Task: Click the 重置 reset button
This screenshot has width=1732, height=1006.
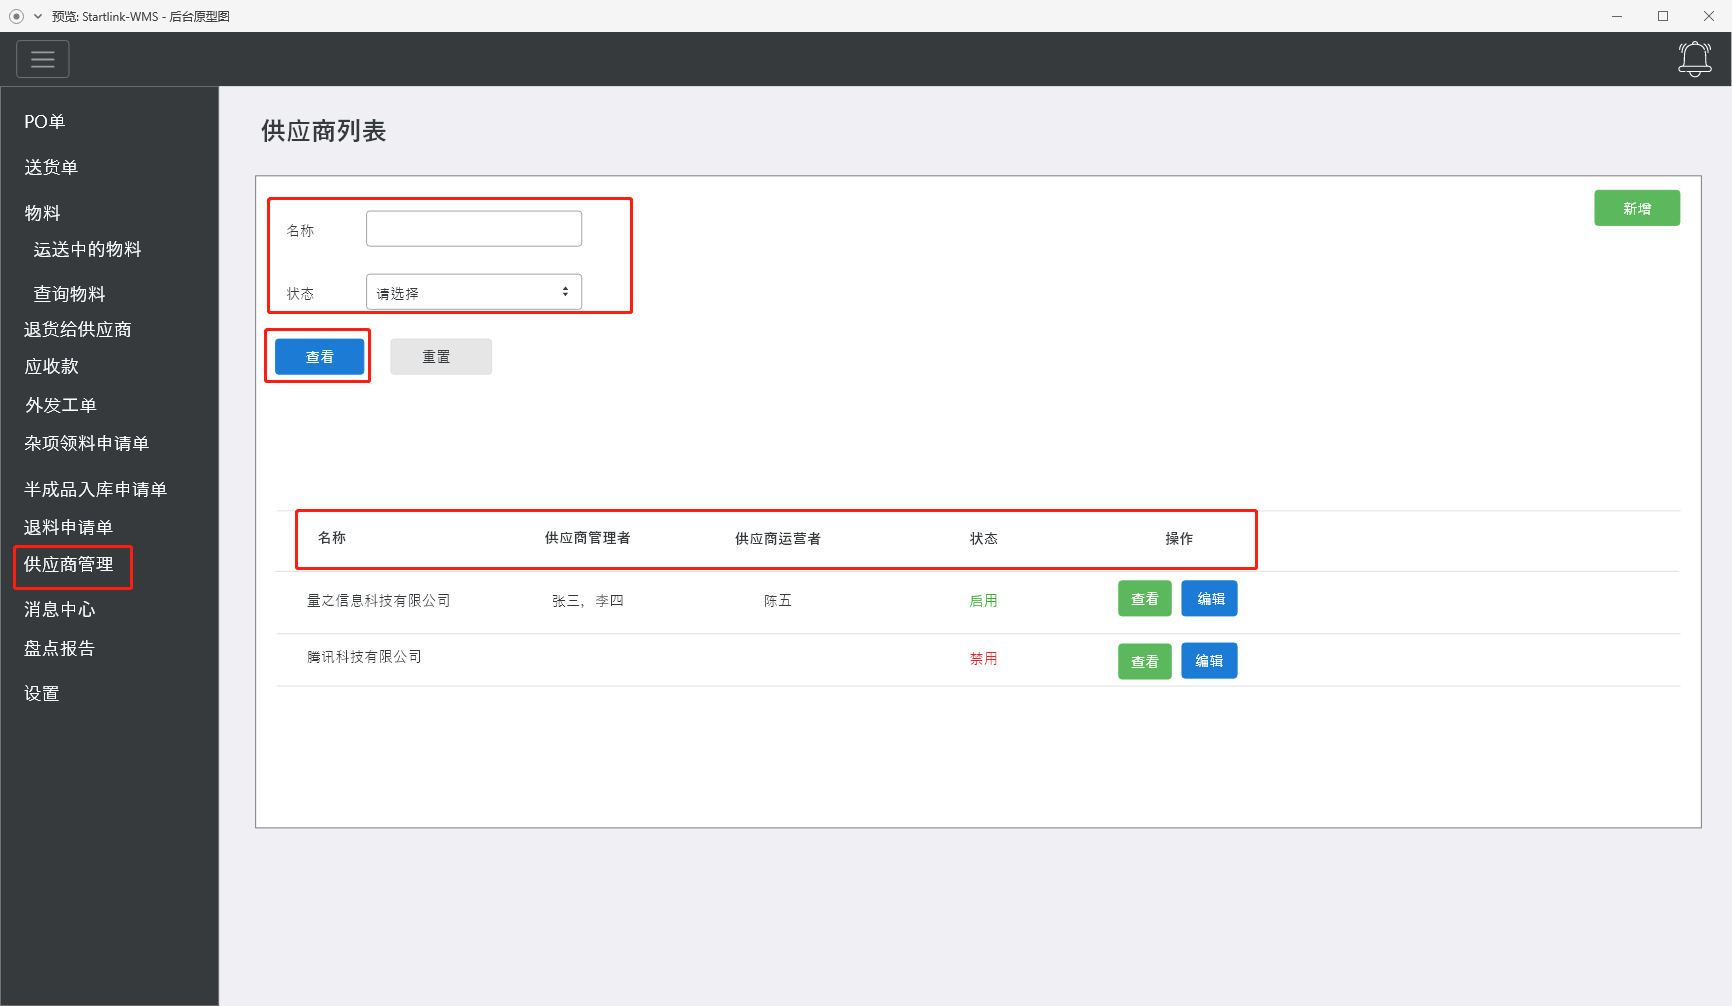Action: (441, 357)
